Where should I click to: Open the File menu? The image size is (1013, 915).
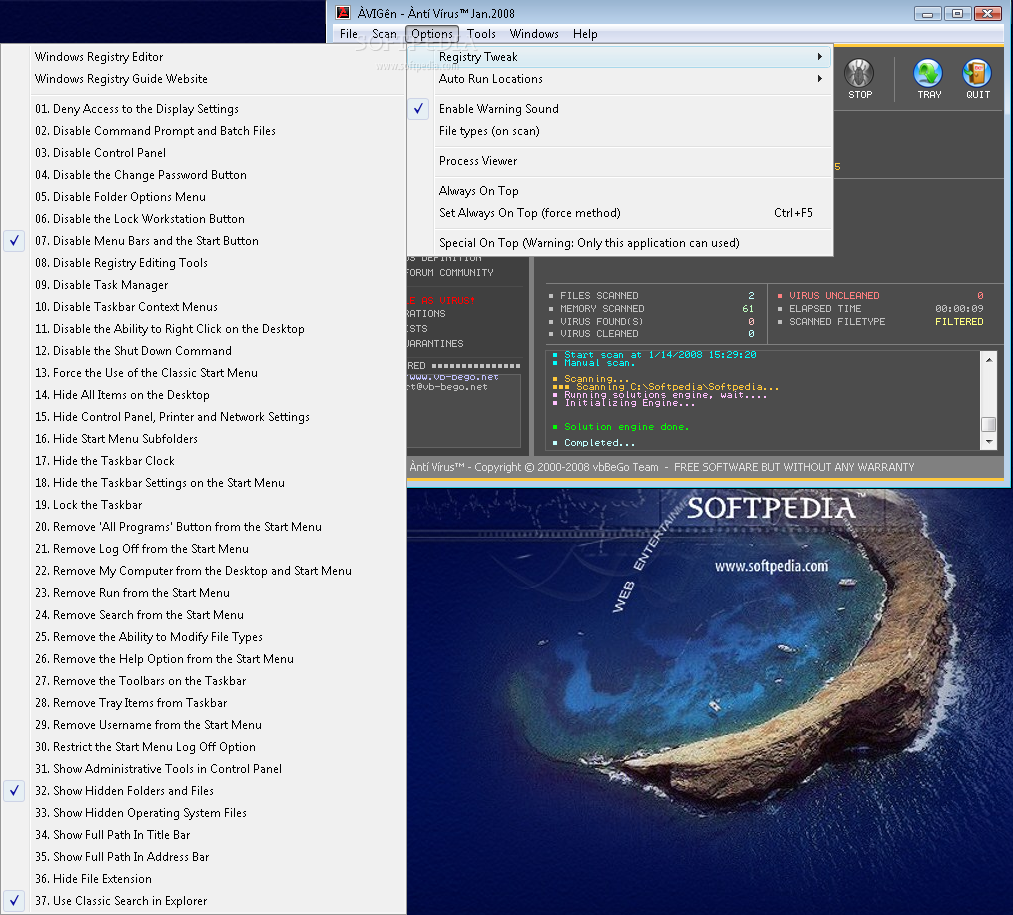(x=349, y=34)
